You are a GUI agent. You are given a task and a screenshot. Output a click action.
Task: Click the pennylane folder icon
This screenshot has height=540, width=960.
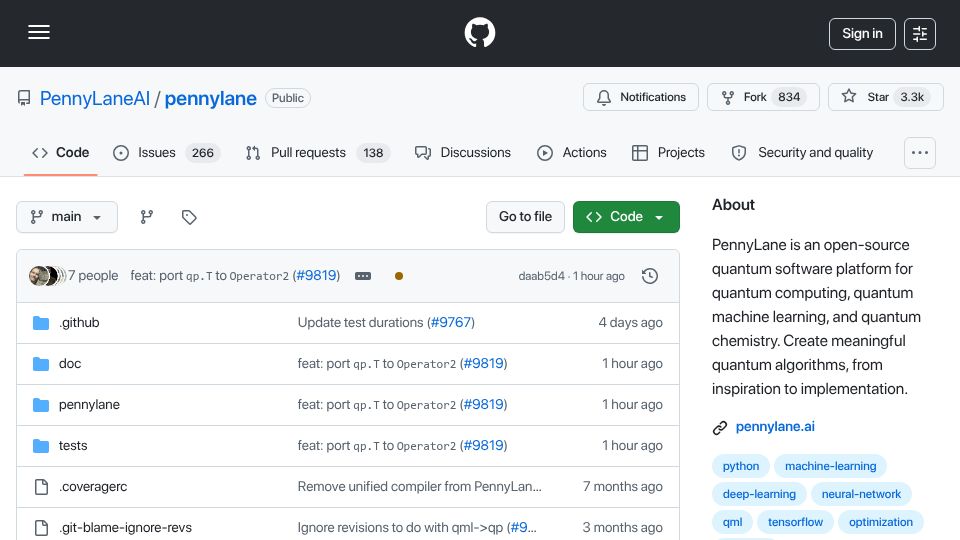pos(41,405)
